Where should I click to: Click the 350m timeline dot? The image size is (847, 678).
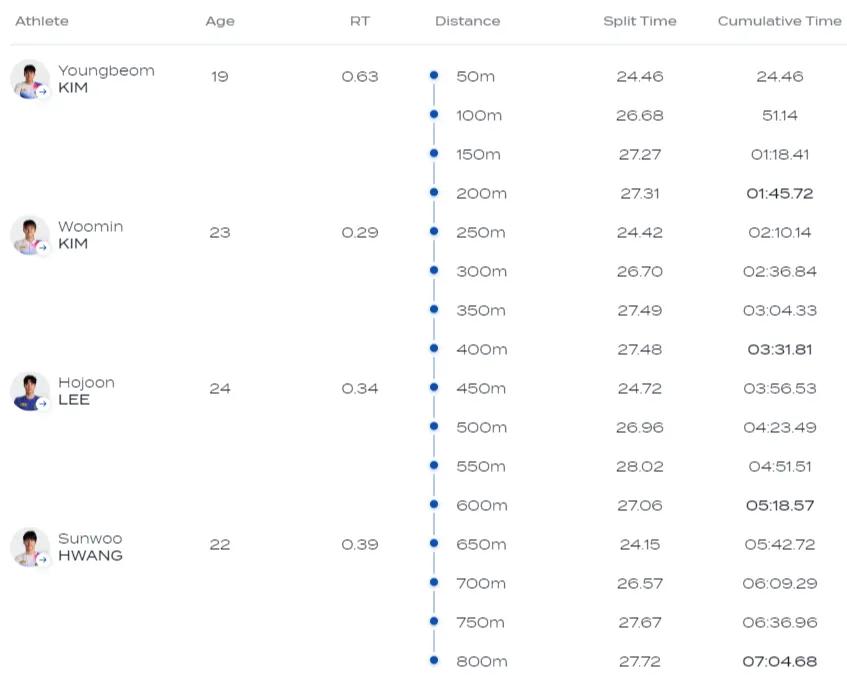pos(434,309)
